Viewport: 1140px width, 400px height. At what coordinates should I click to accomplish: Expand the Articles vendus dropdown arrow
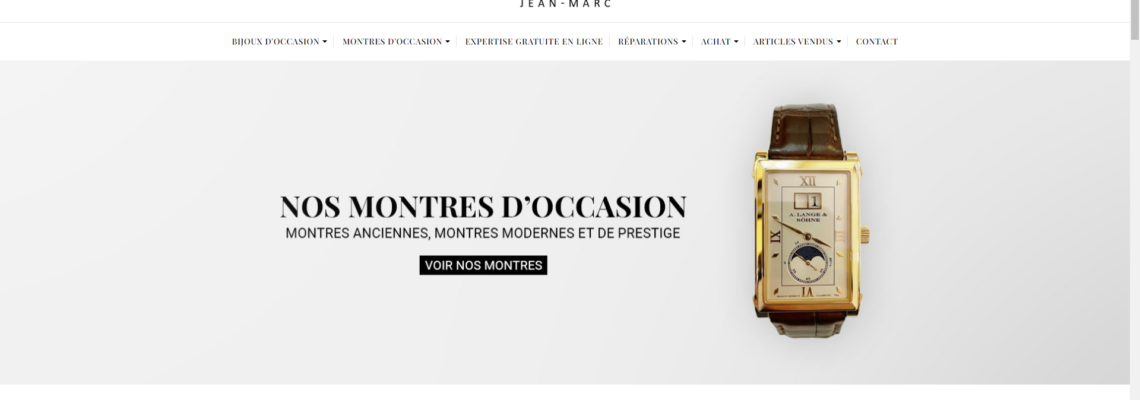838,42
